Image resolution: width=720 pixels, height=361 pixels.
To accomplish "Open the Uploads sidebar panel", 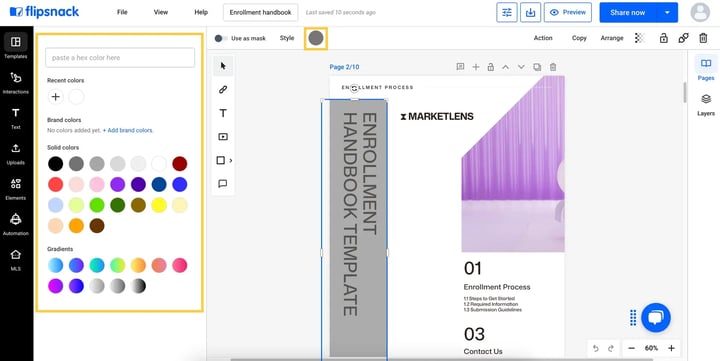I will pos(16,153).
